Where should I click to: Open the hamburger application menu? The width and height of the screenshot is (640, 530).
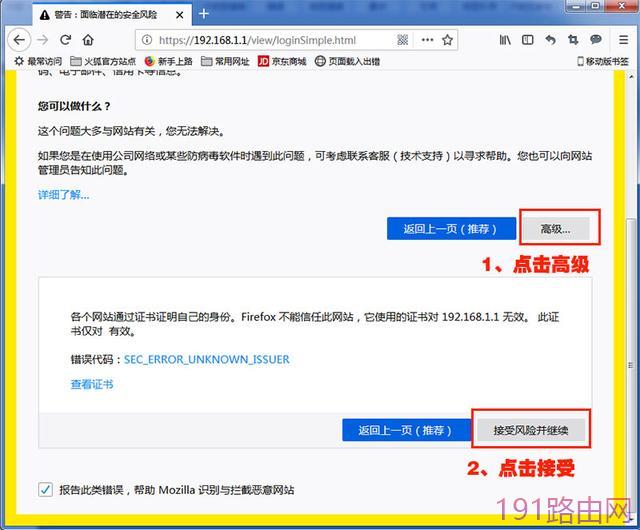tap(623, 40)
